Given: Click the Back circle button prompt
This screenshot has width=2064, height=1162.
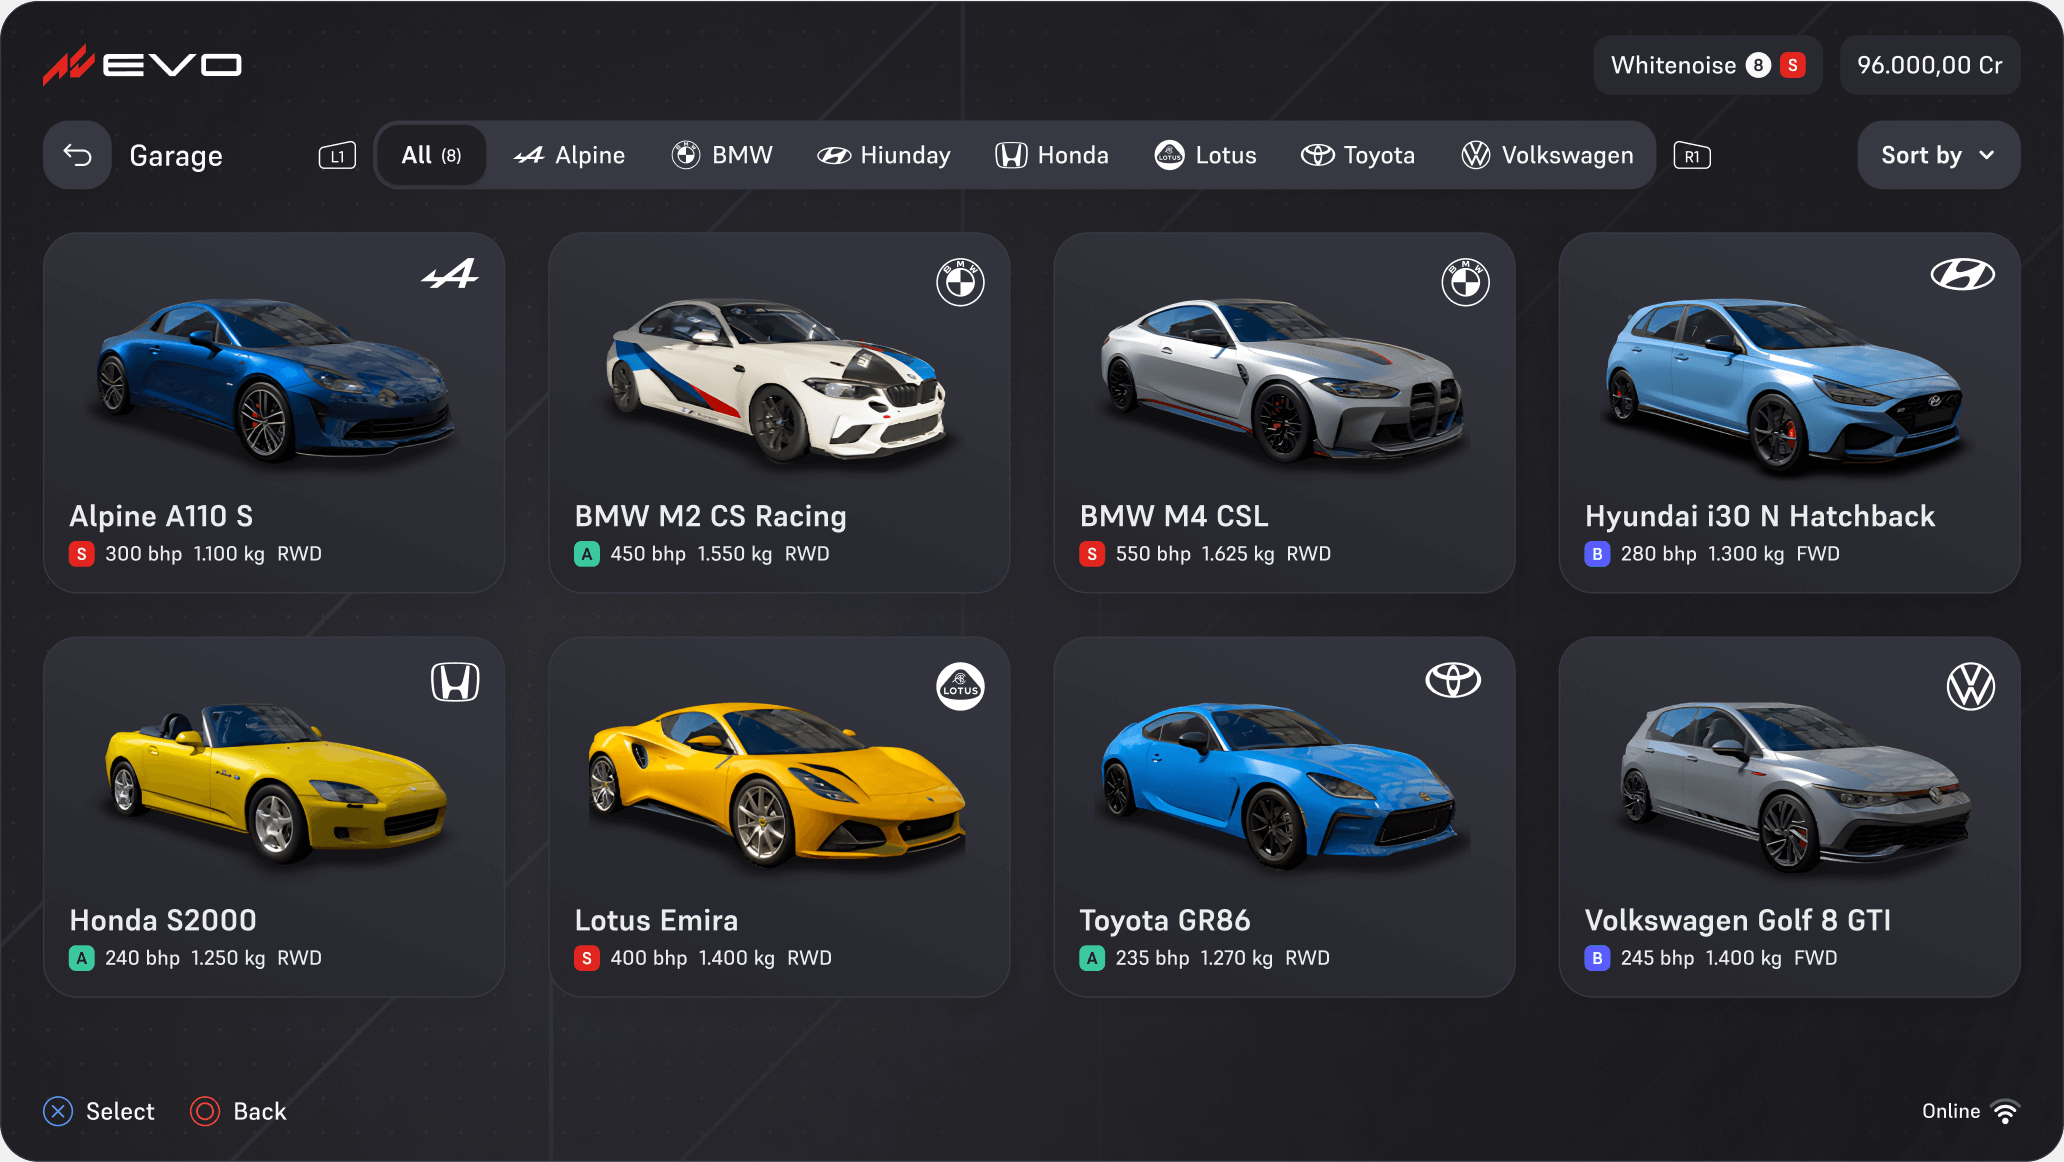Looking at the screenshot, I should click(238, 1111).
